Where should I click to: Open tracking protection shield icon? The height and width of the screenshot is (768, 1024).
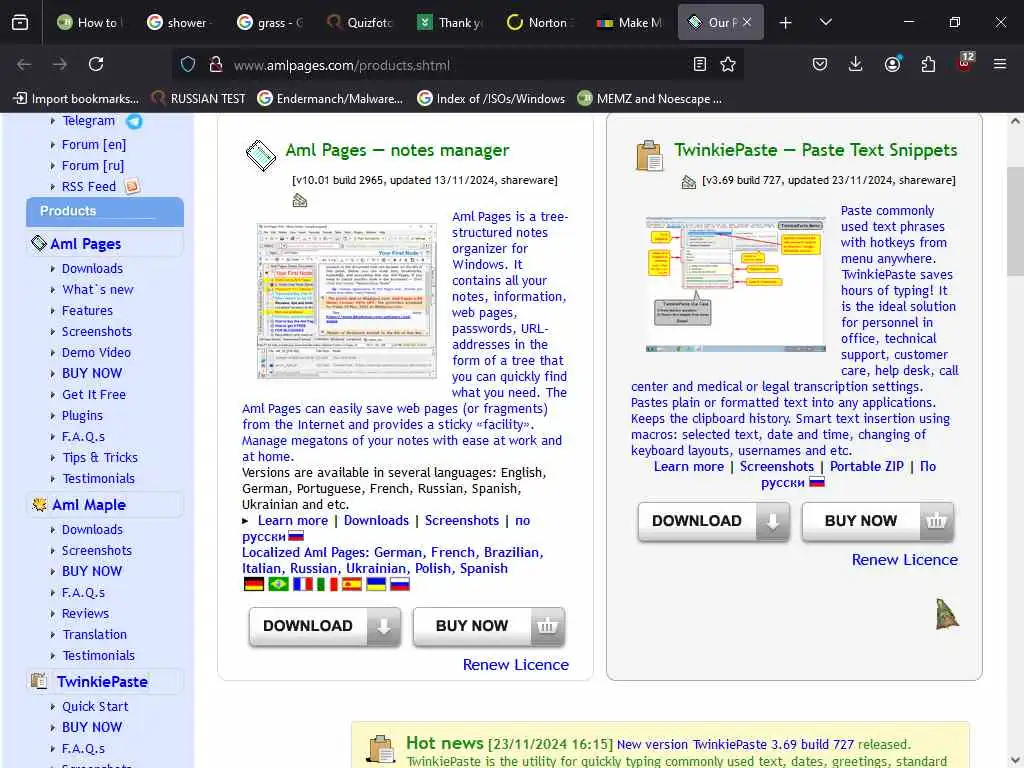coord(188,65)
